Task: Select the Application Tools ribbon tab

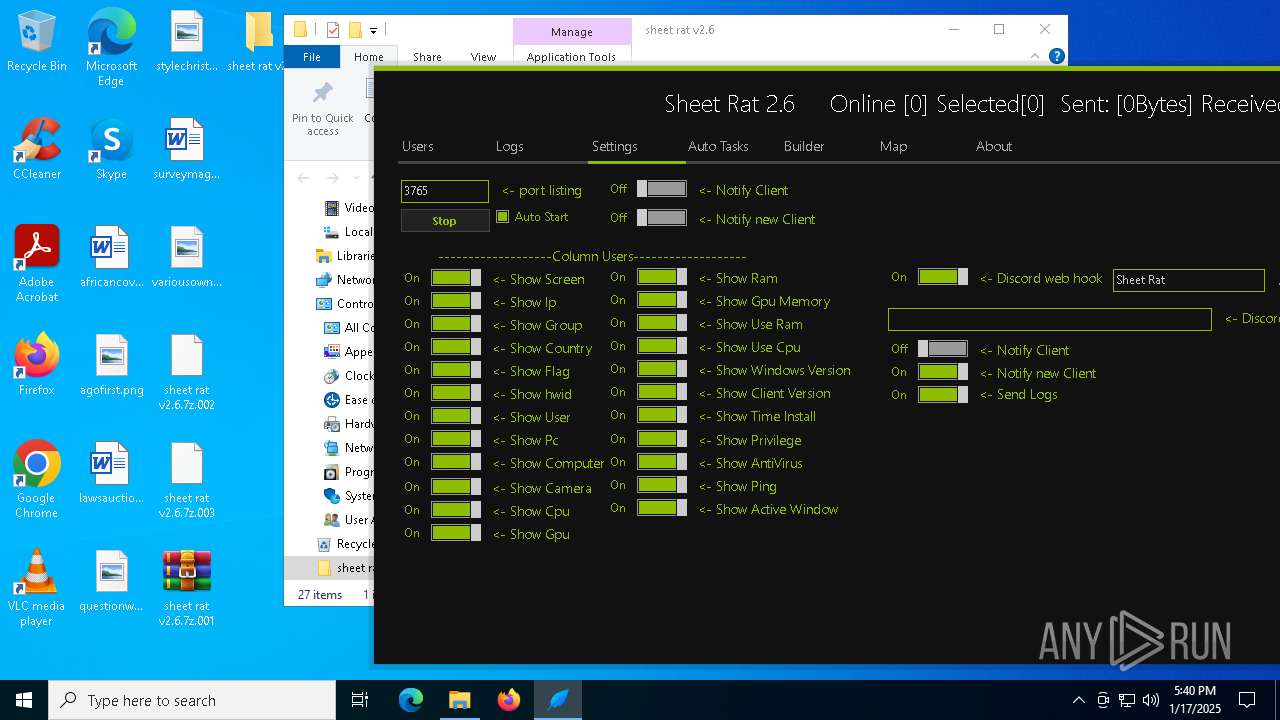Action: pyautogui.click(x=571, y=57)
